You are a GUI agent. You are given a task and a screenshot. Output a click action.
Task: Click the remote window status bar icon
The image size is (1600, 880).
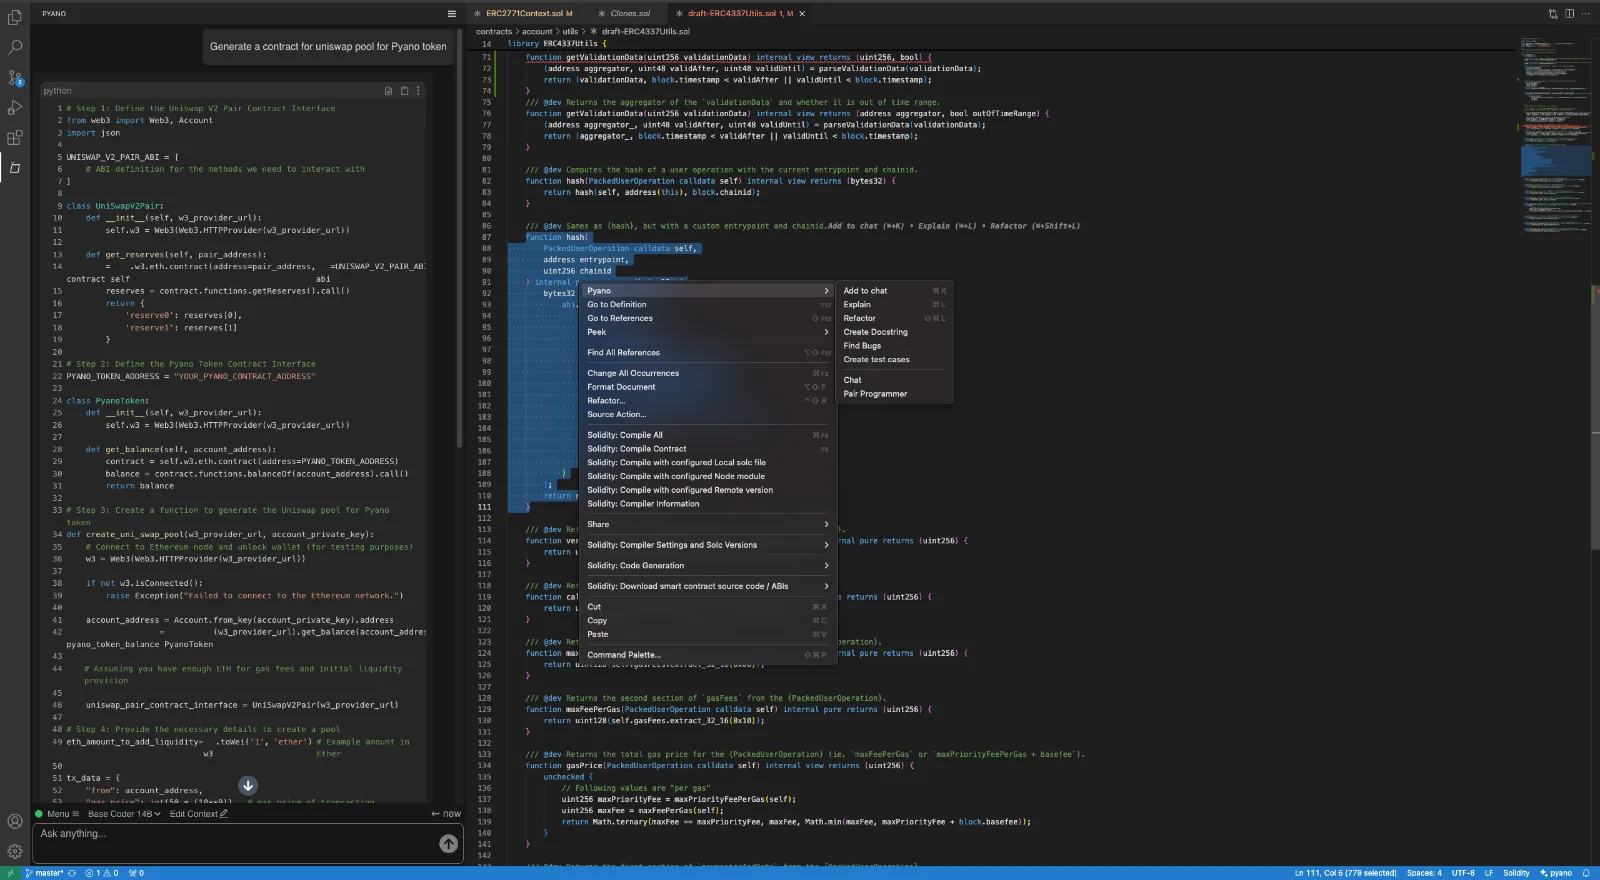[x=9, y=873]
